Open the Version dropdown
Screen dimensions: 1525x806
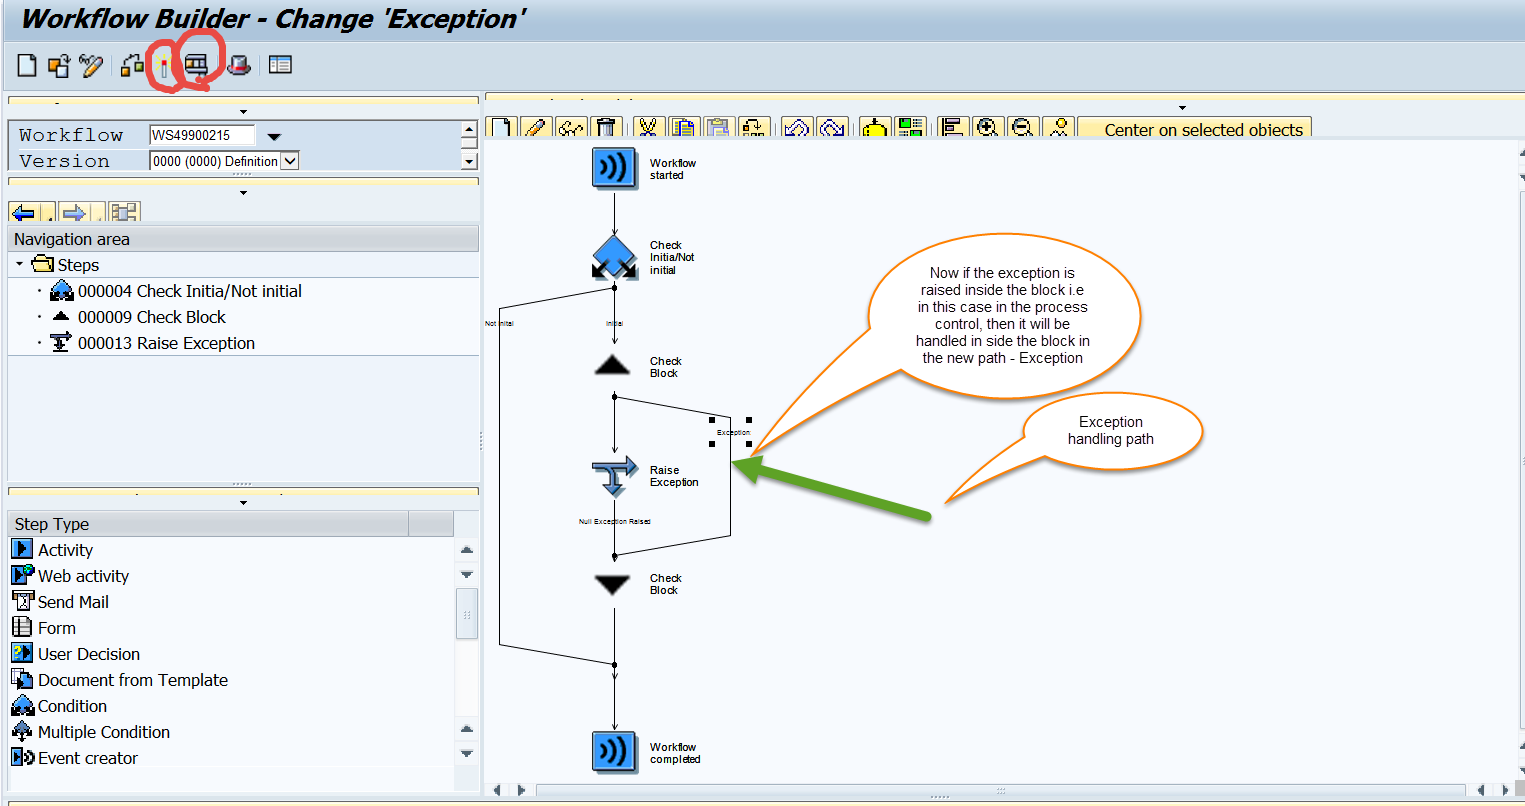click(290, 161)
